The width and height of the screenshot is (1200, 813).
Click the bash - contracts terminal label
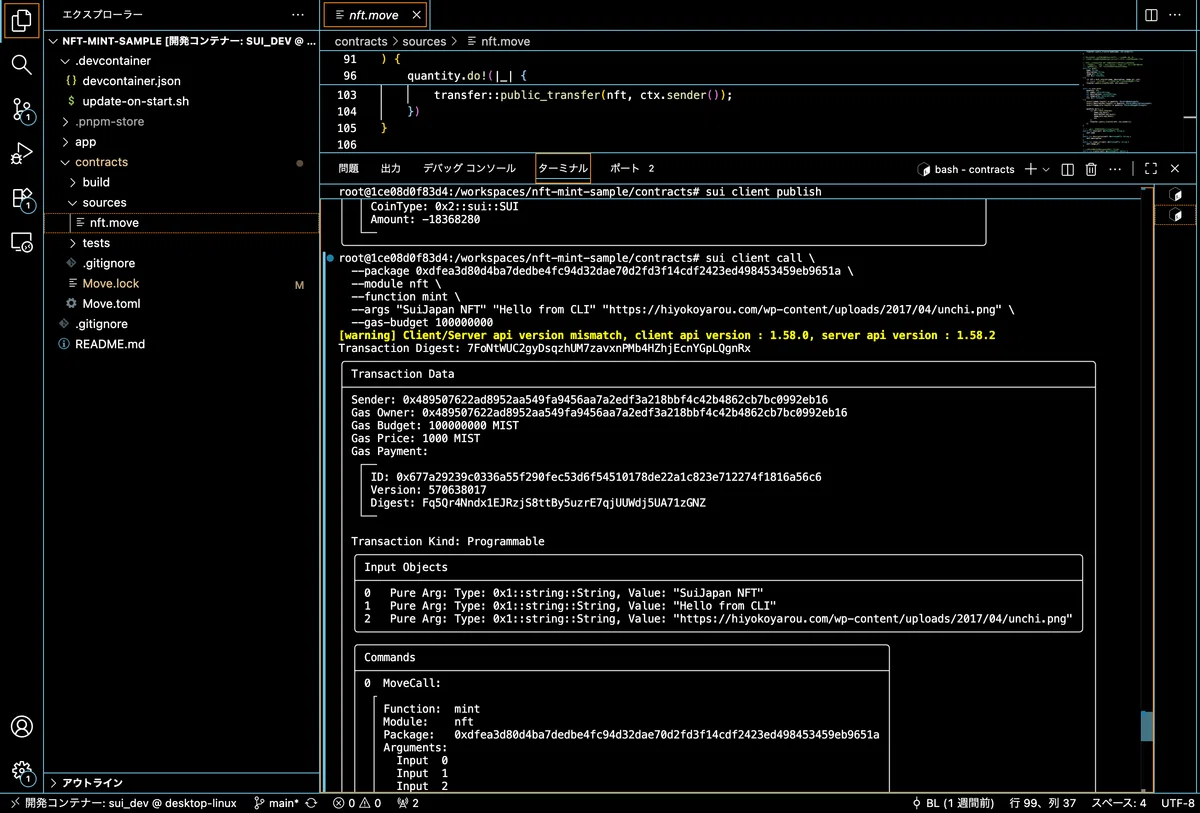pyautogui.click(x=966, y=169)
